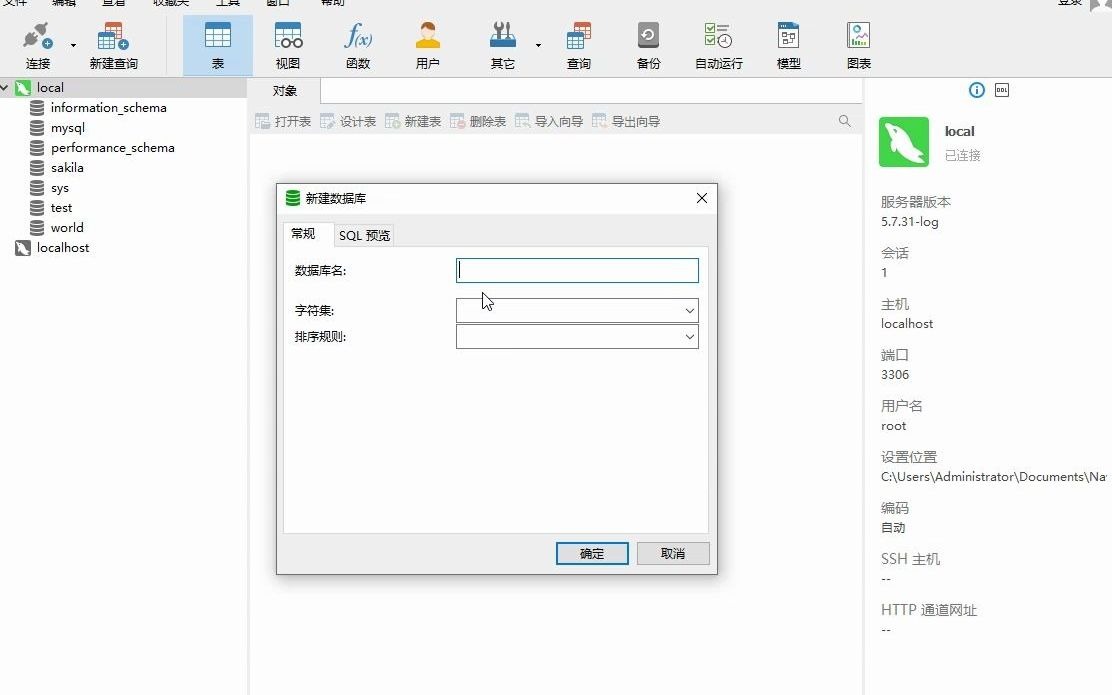The image size is (1112, 695).
Task: Switch to SQL Preview (SQL 预览) tab
Action: pyautogui.click(x=364, y=235)
